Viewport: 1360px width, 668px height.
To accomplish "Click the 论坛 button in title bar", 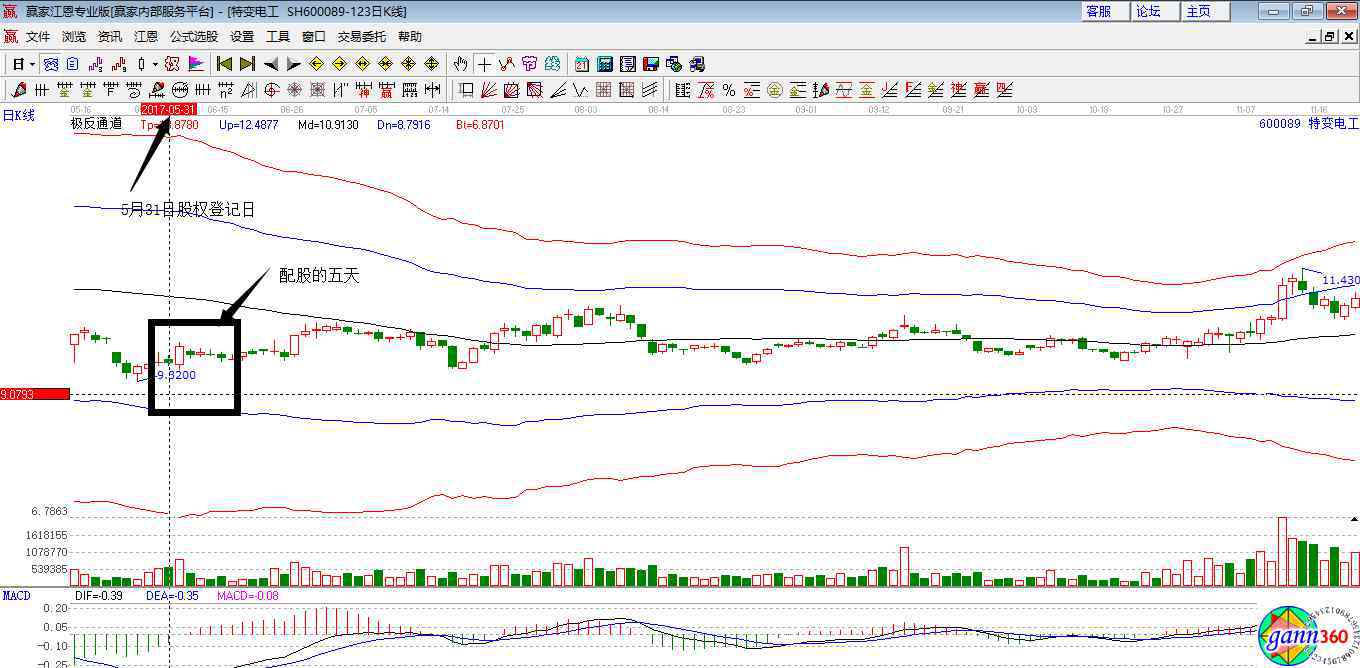I will 1156,11.
